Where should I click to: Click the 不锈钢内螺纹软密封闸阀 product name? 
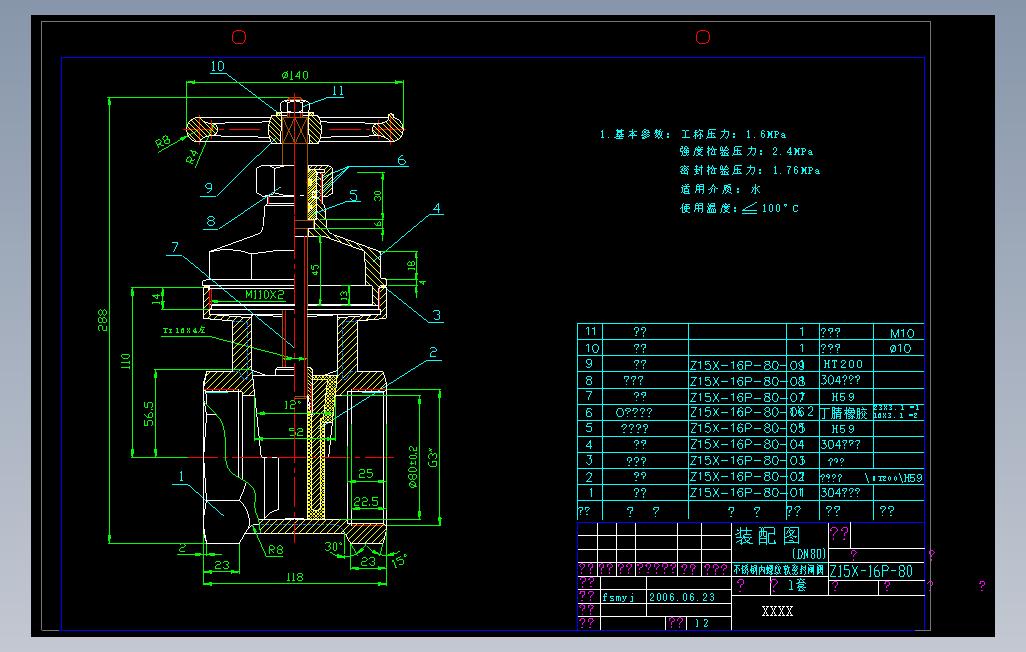779,570
